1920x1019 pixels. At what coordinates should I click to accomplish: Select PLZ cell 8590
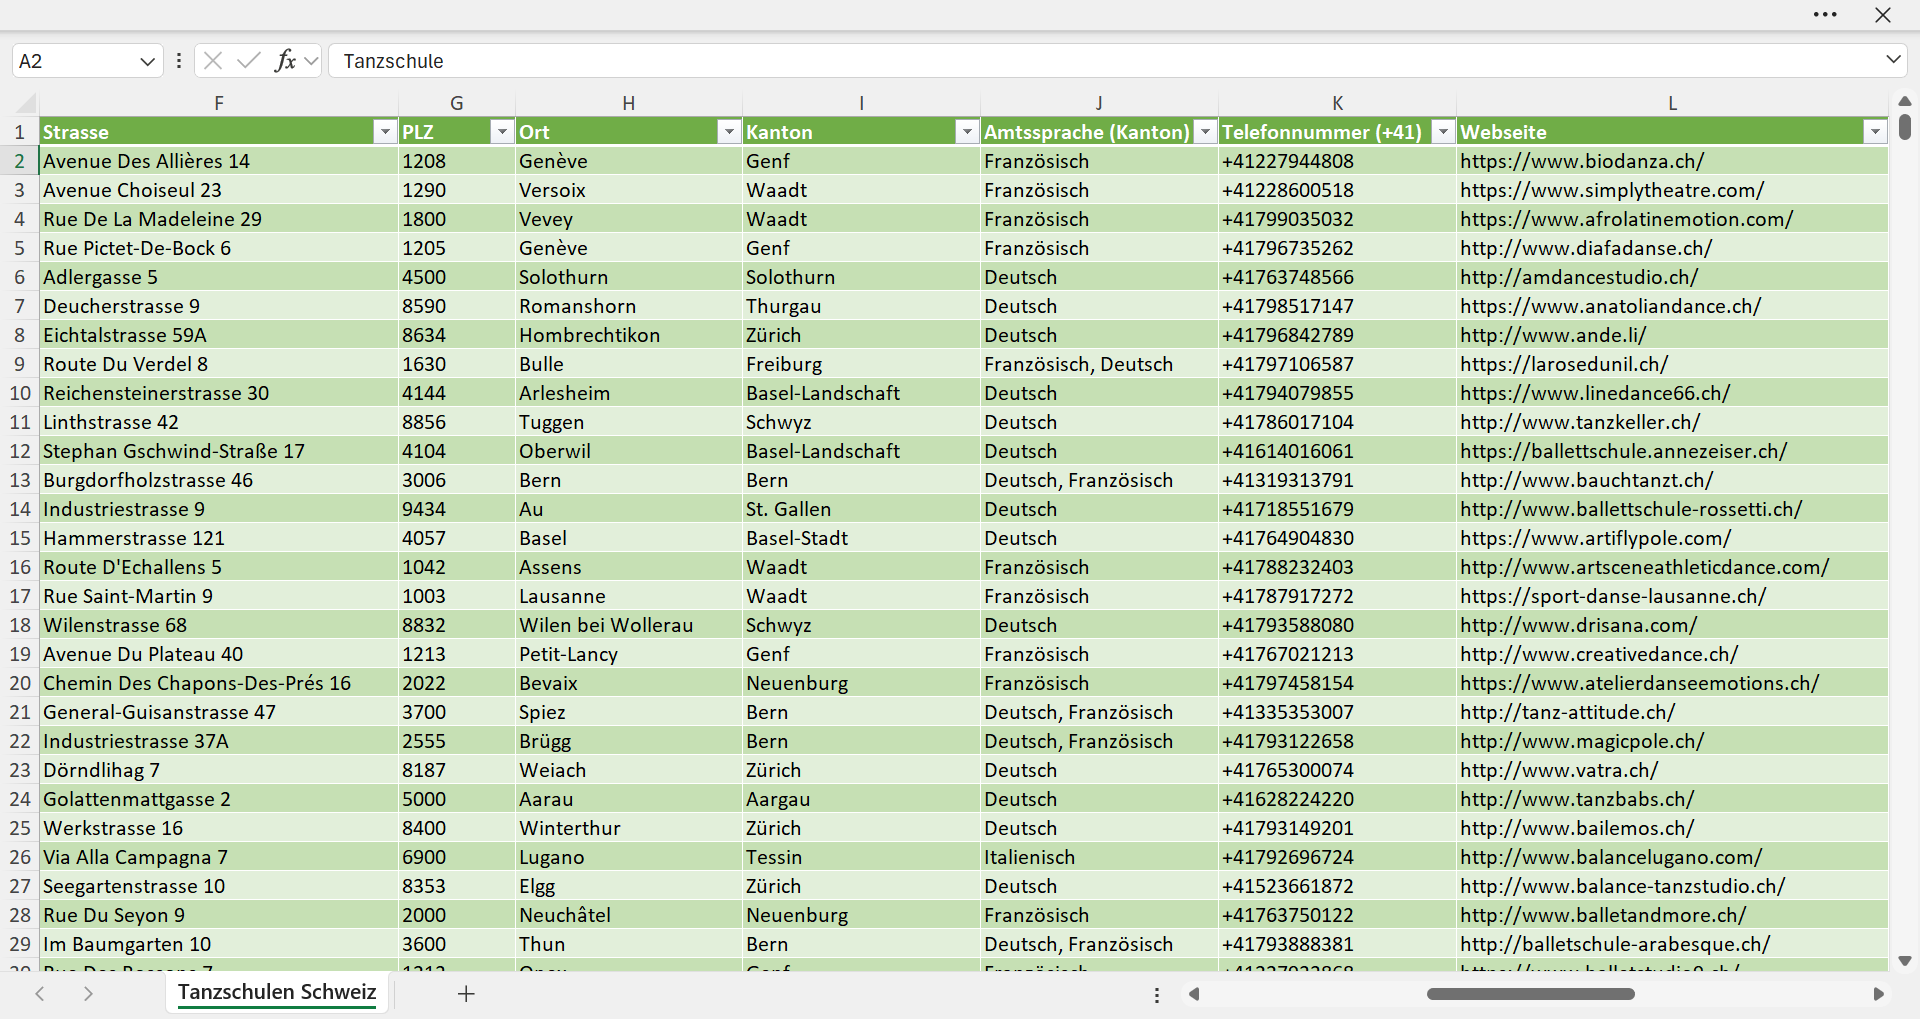(x=457, y=306)
